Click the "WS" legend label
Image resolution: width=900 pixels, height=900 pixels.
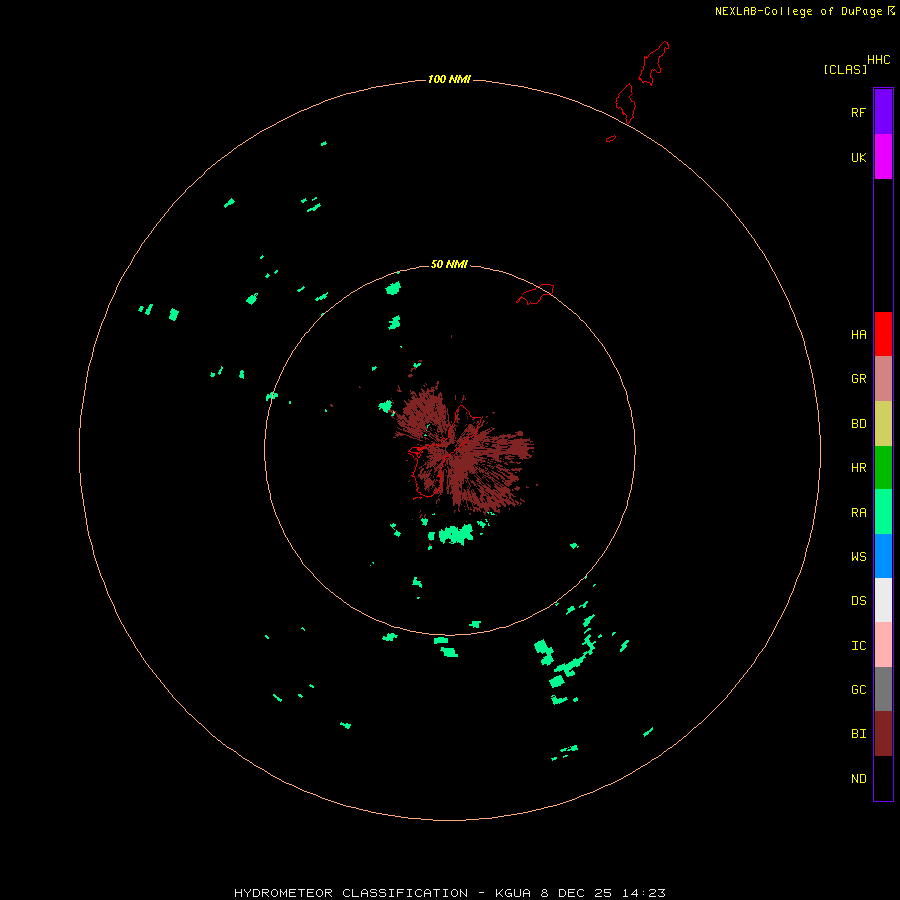858,557
